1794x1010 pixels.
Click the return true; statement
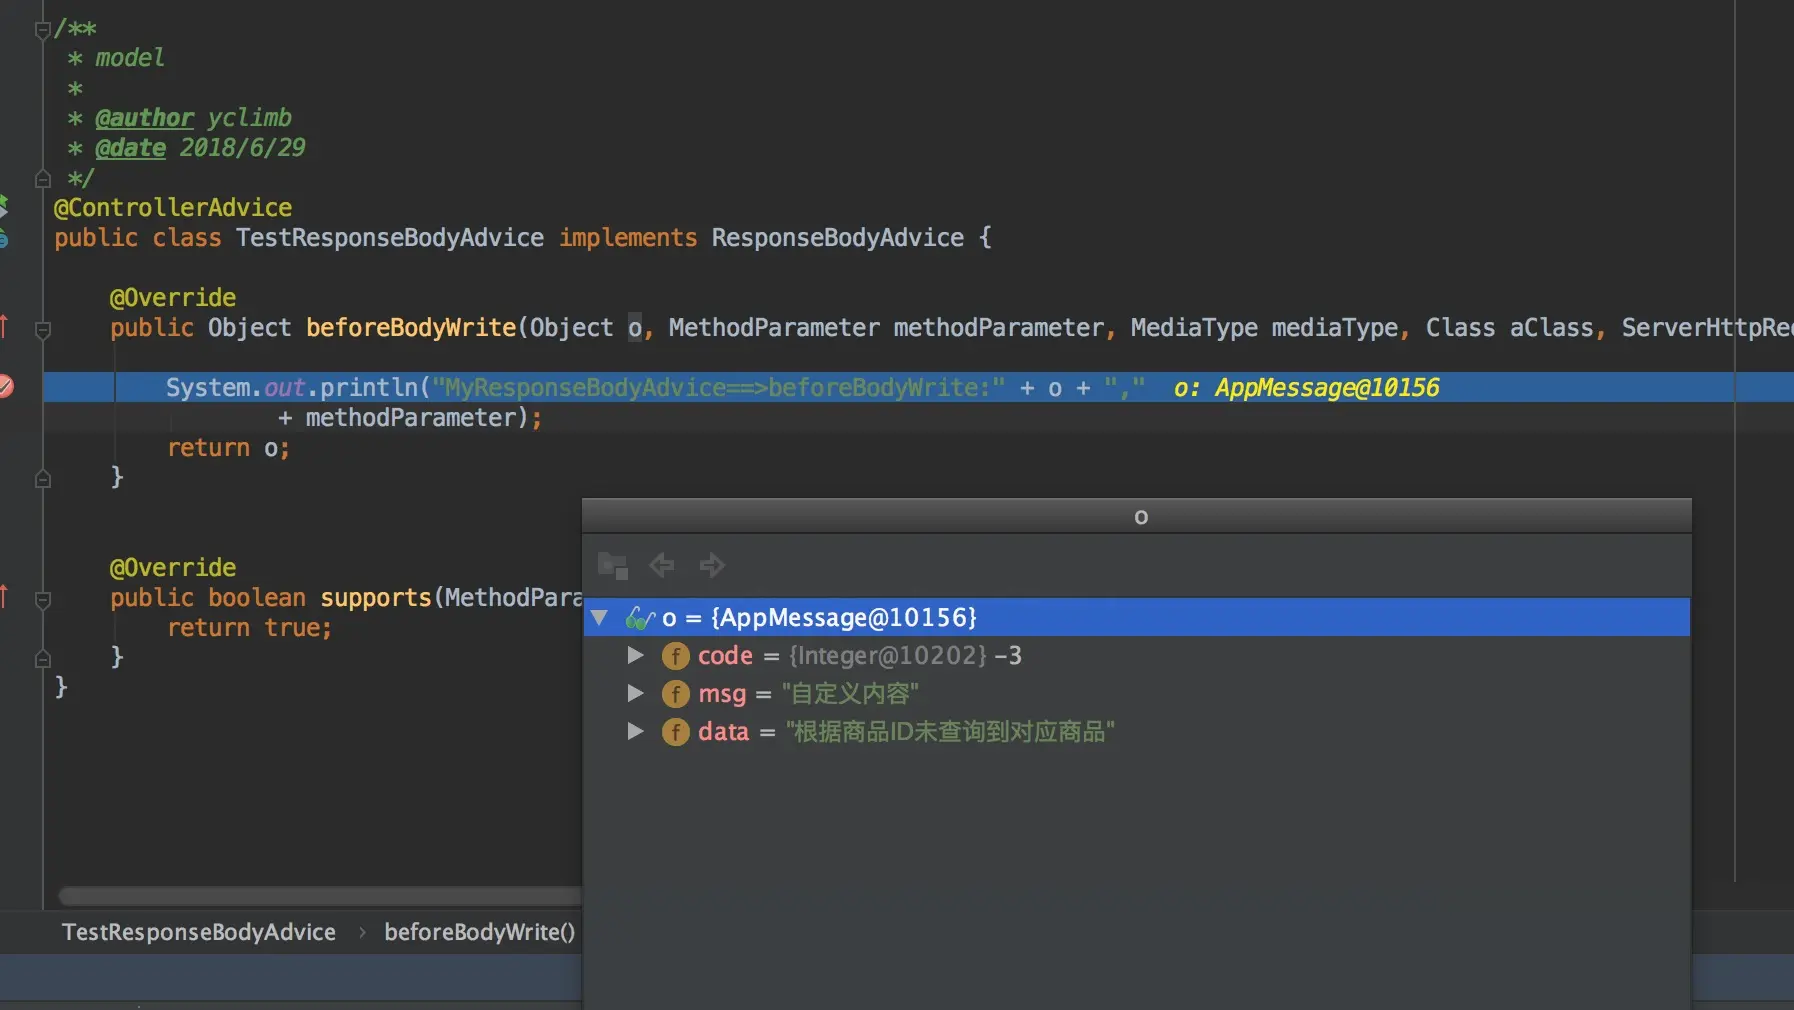(x=249, y=628)
